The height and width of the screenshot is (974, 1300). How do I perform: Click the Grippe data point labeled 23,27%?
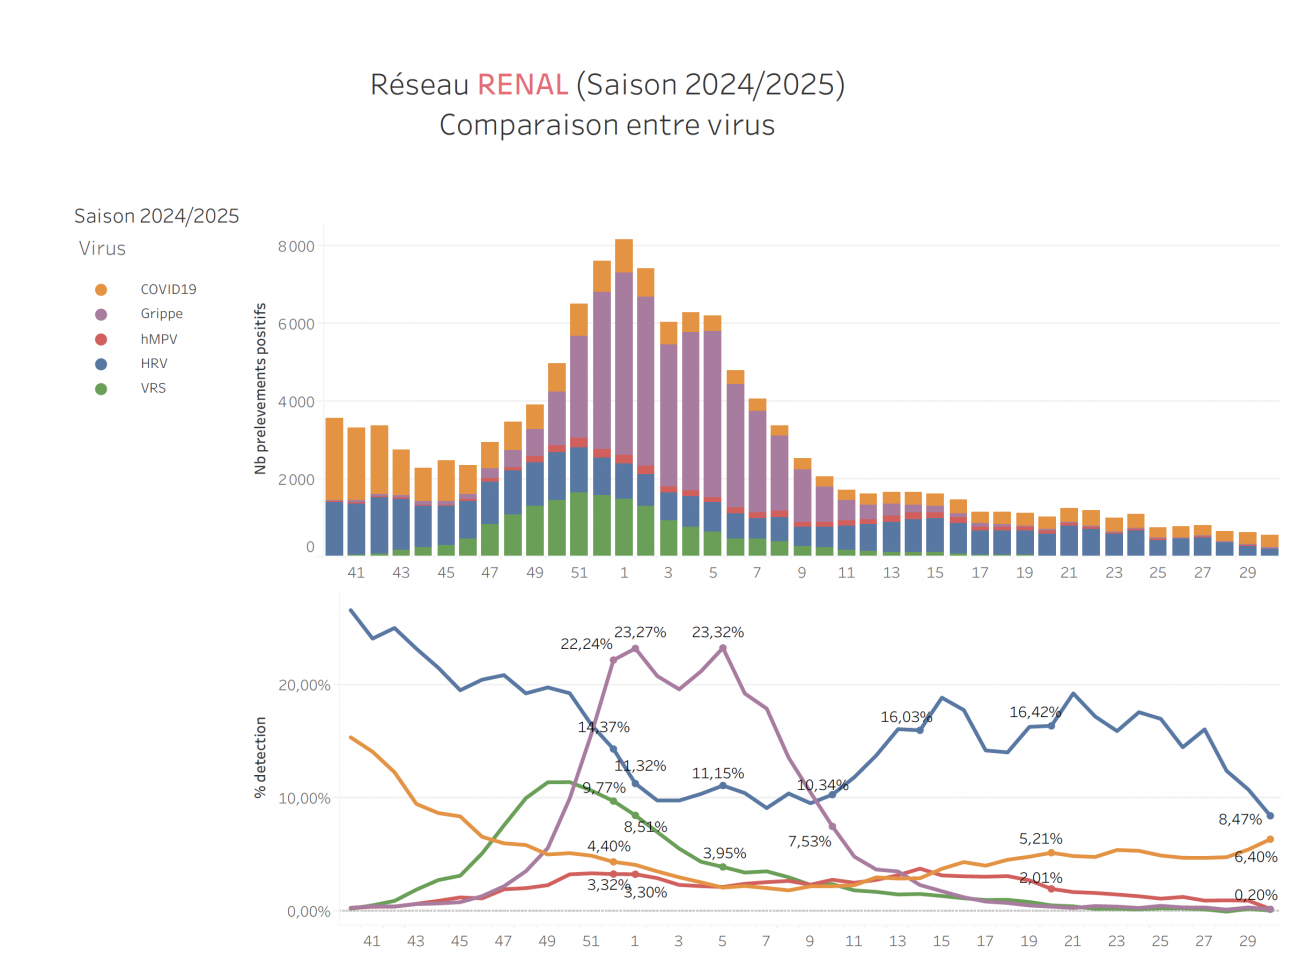pos(635,648)
